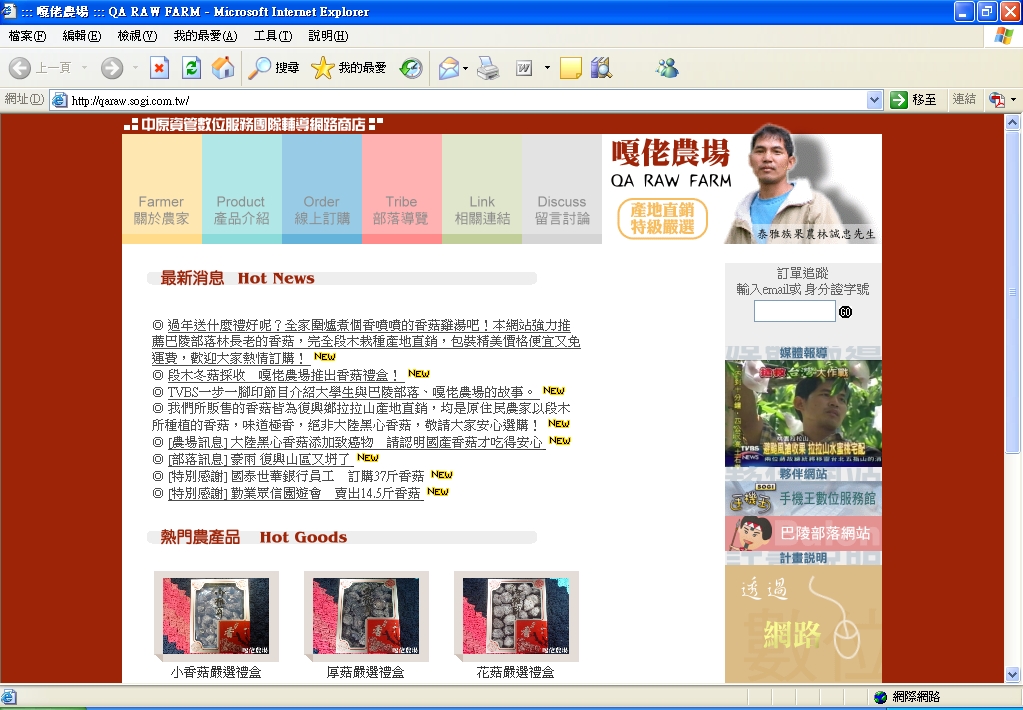Open the PDF toolbar dropdown arrow
The image size is (1023, 710).
click(1013, 100)
